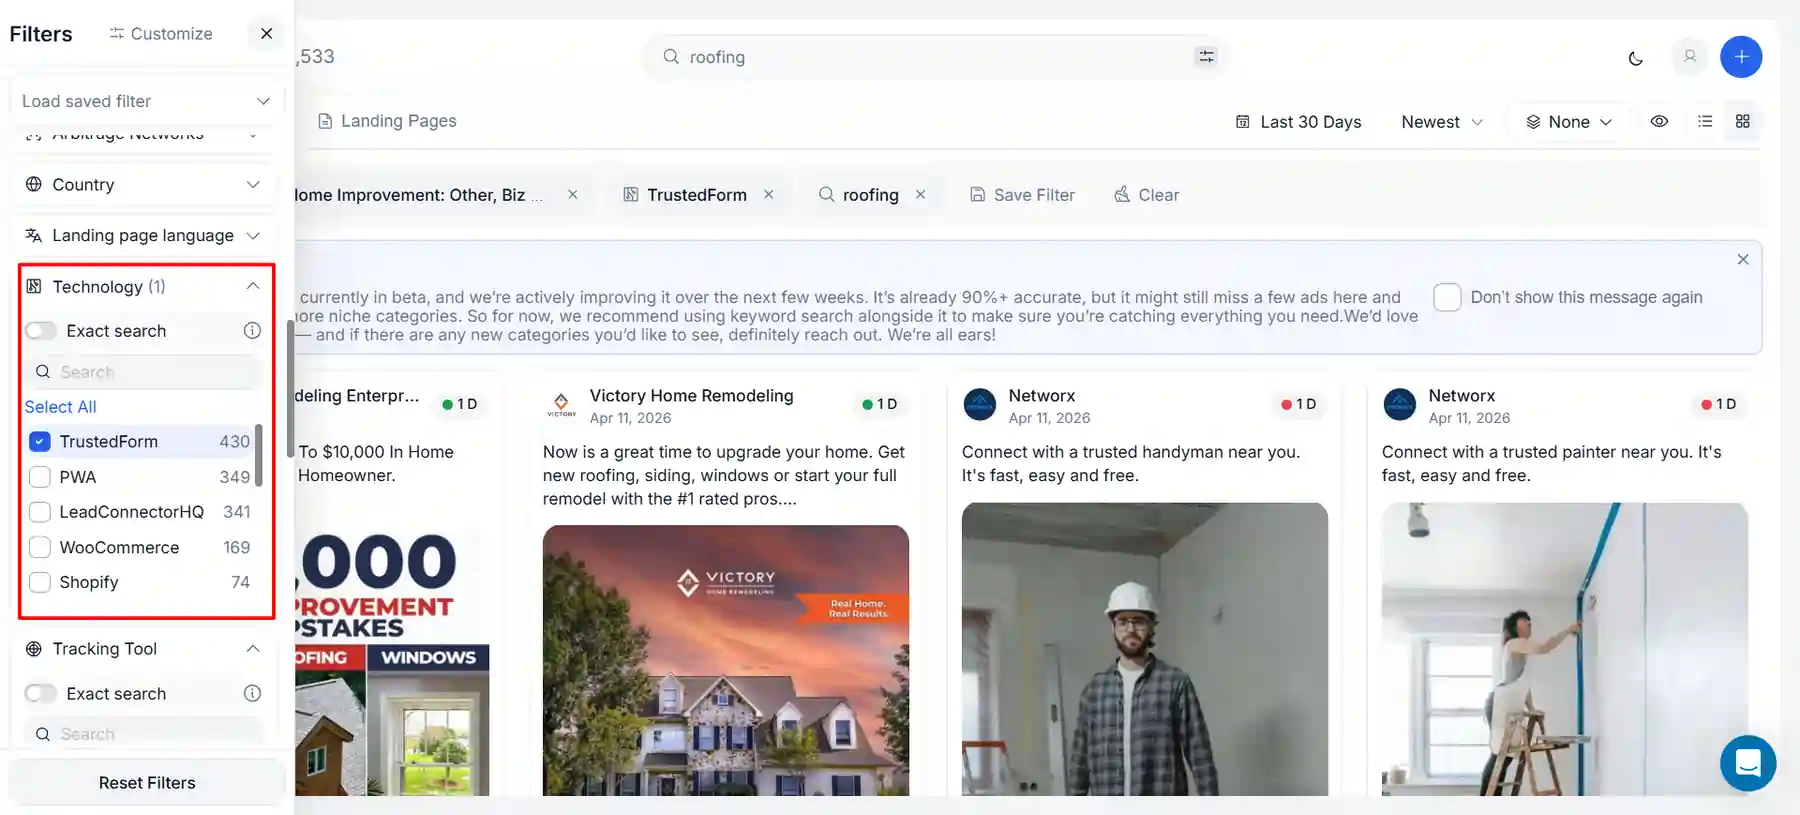Switch to grid view icon
This screenshot has width=1800, height=815.
point(1742,121)
